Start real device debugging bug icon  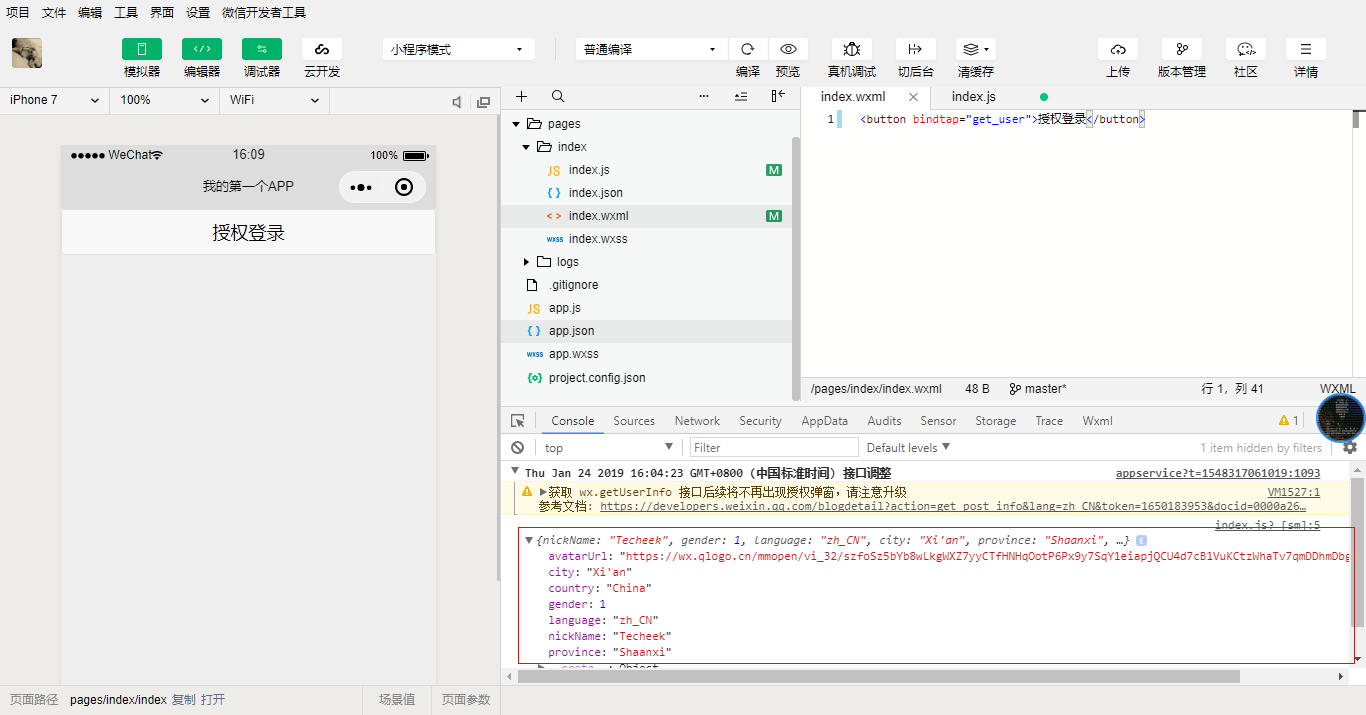point(851,49)
